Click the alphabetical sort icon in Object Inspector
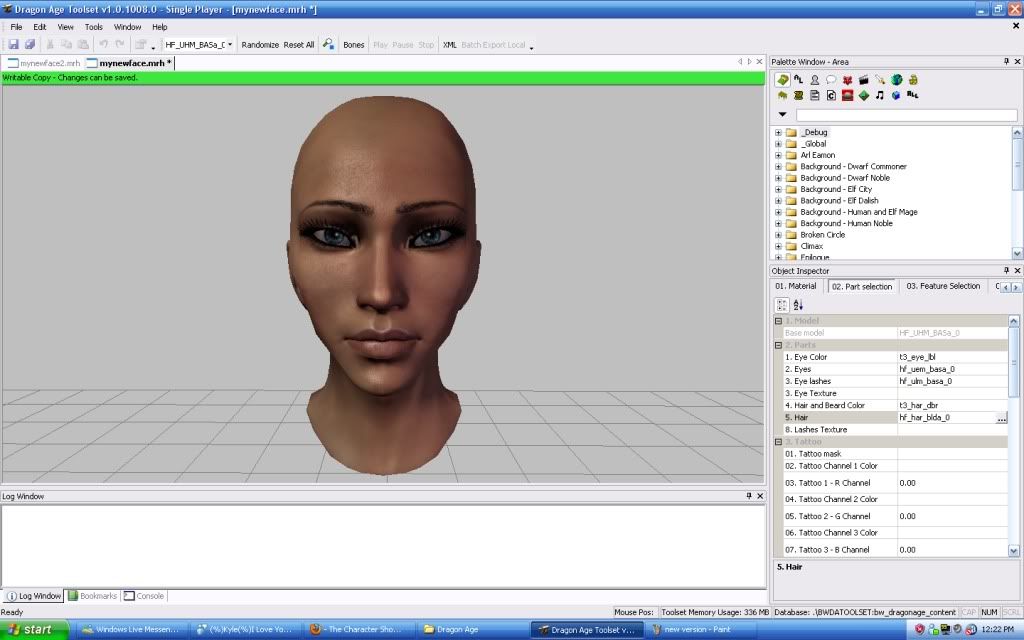This screenshot has height=640, width=1024. 798,305
